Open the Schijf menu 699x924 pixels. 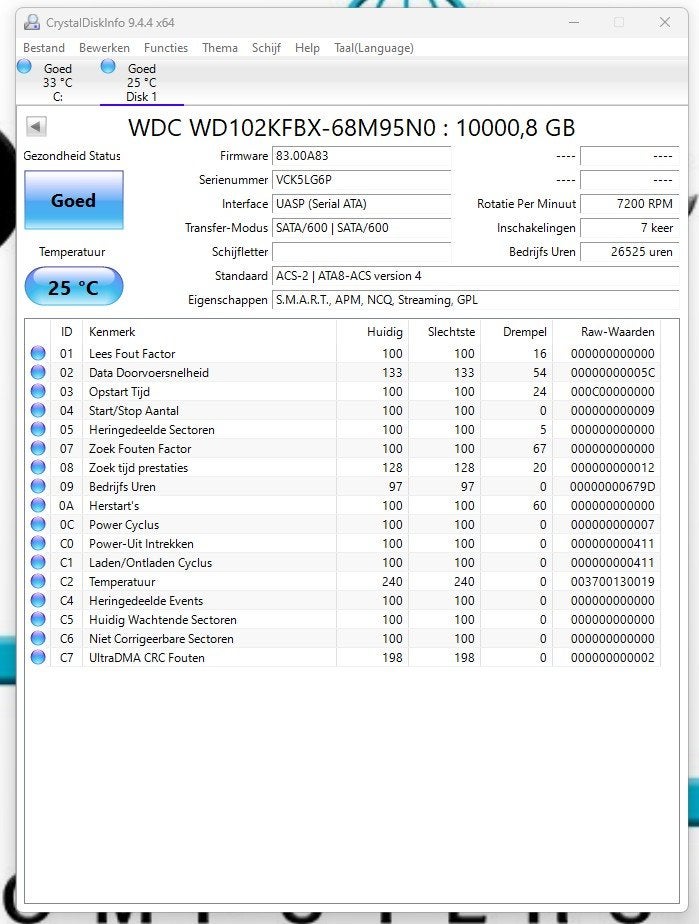click(x=266, y=48)
